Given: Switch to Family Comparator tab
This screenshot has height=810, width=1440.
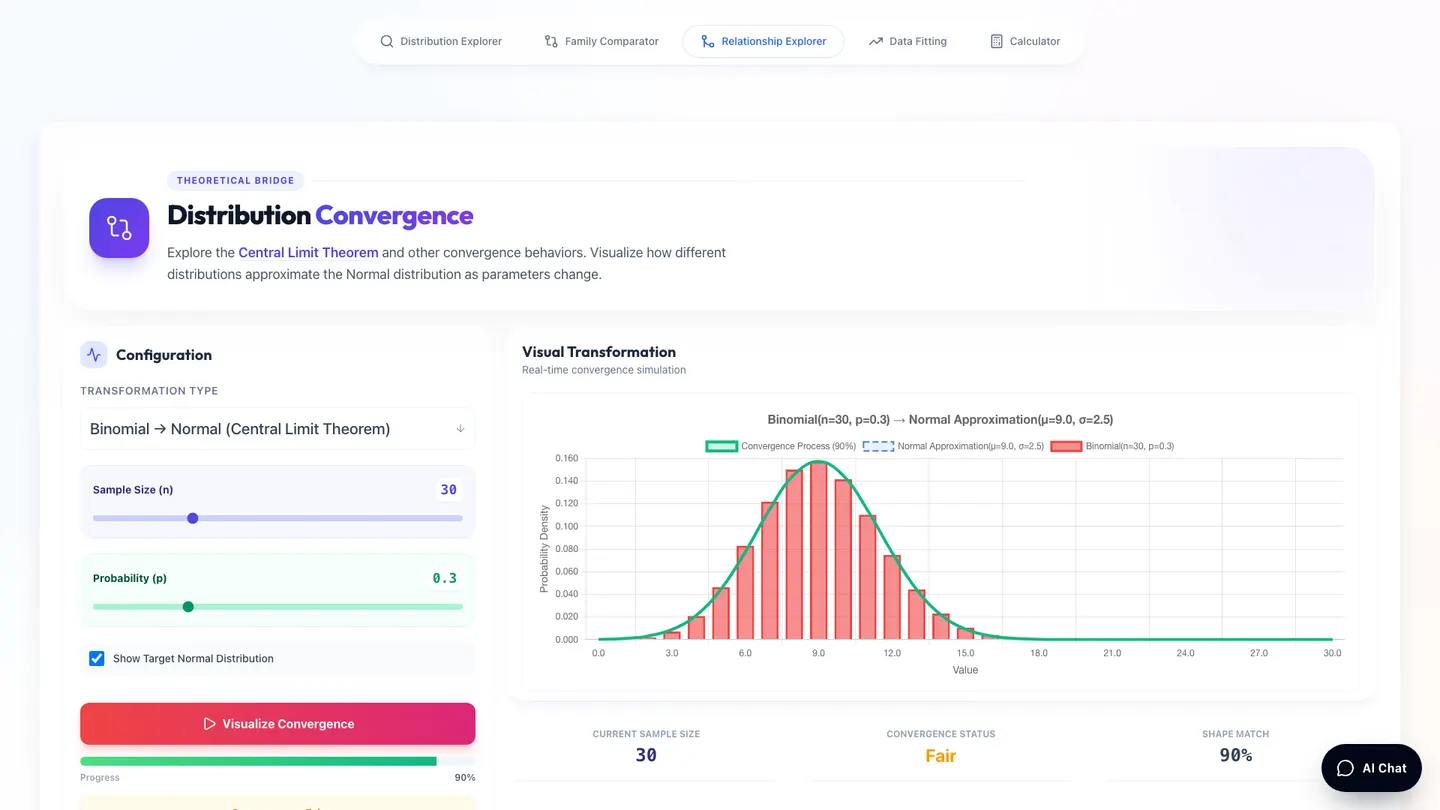Looking at the screenshot, I should [601, 41].
